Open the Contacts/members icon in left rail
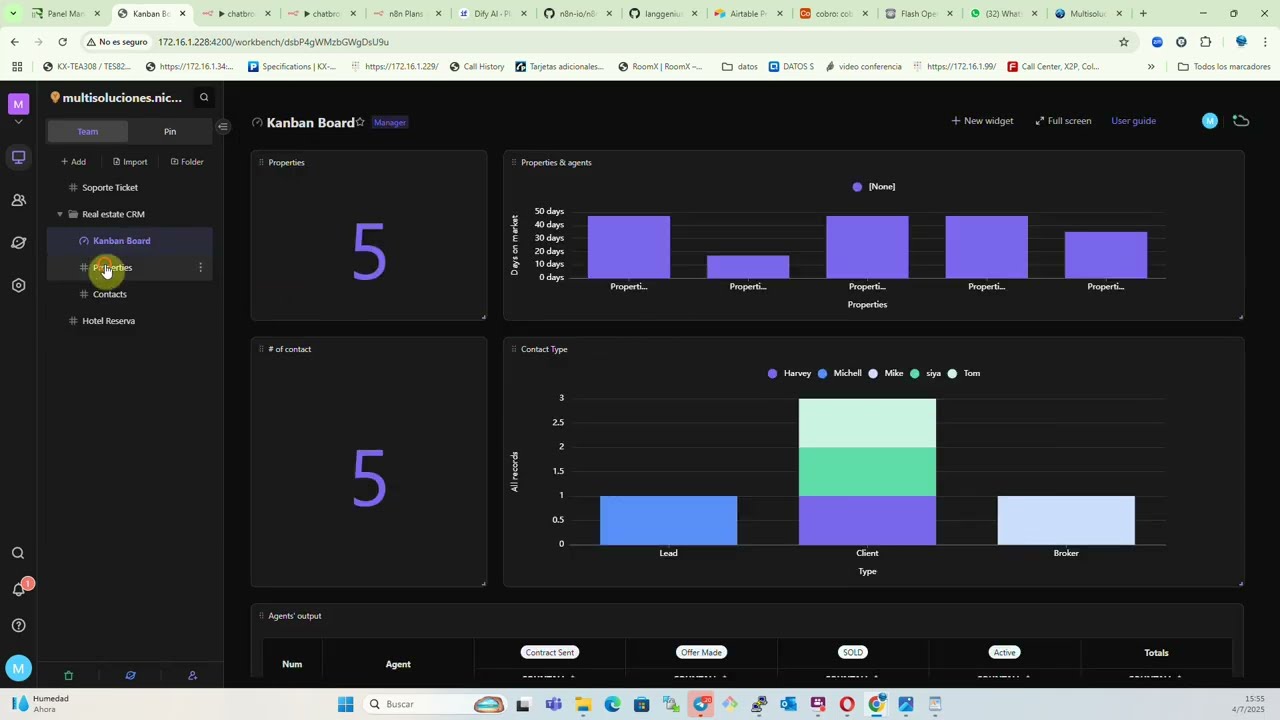This screenshot has width=1280, height=720. click(x=18, y=200)
